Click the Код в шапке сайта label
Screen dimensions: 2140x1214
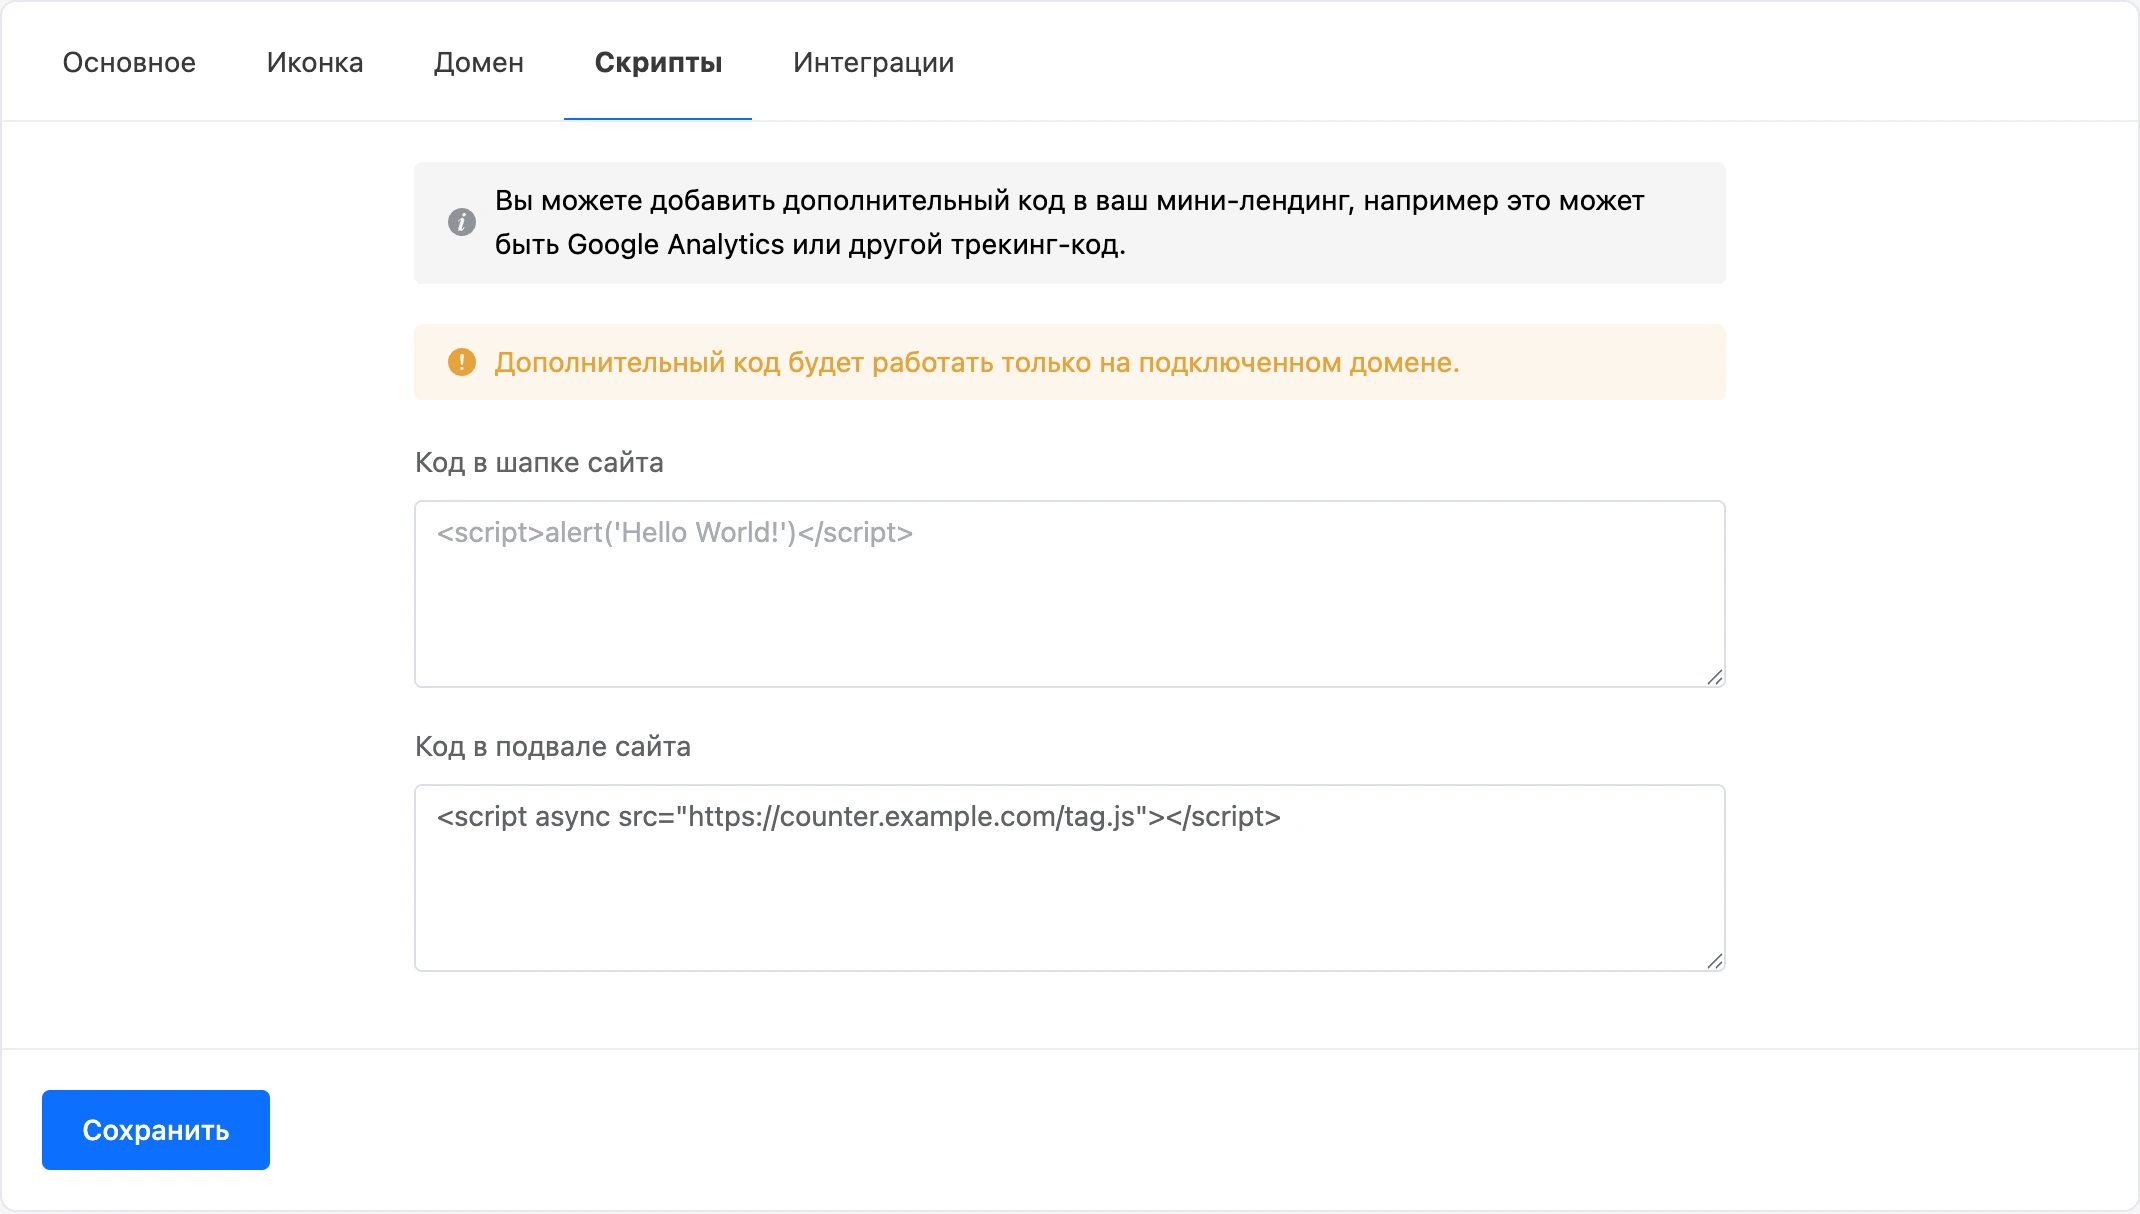pyautogui.click(x=539, y=462)
